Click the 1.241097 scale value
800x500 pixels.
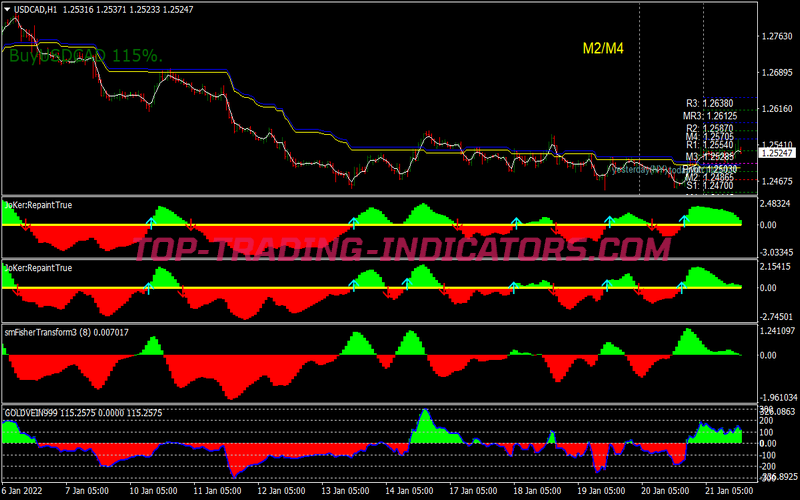tap(778, 331)
